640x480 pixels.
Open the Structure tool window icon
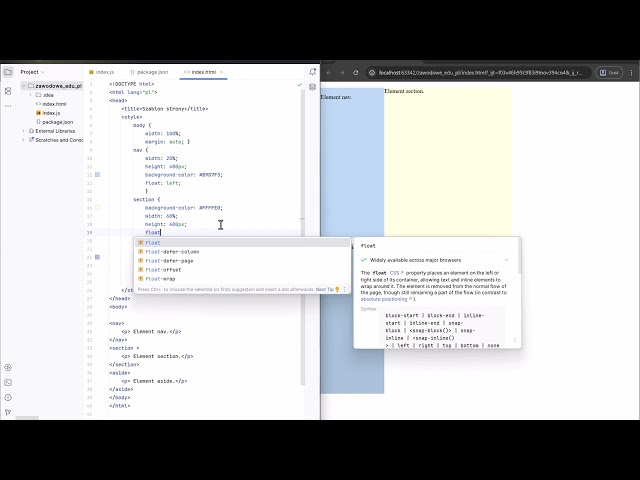[8, 91]
